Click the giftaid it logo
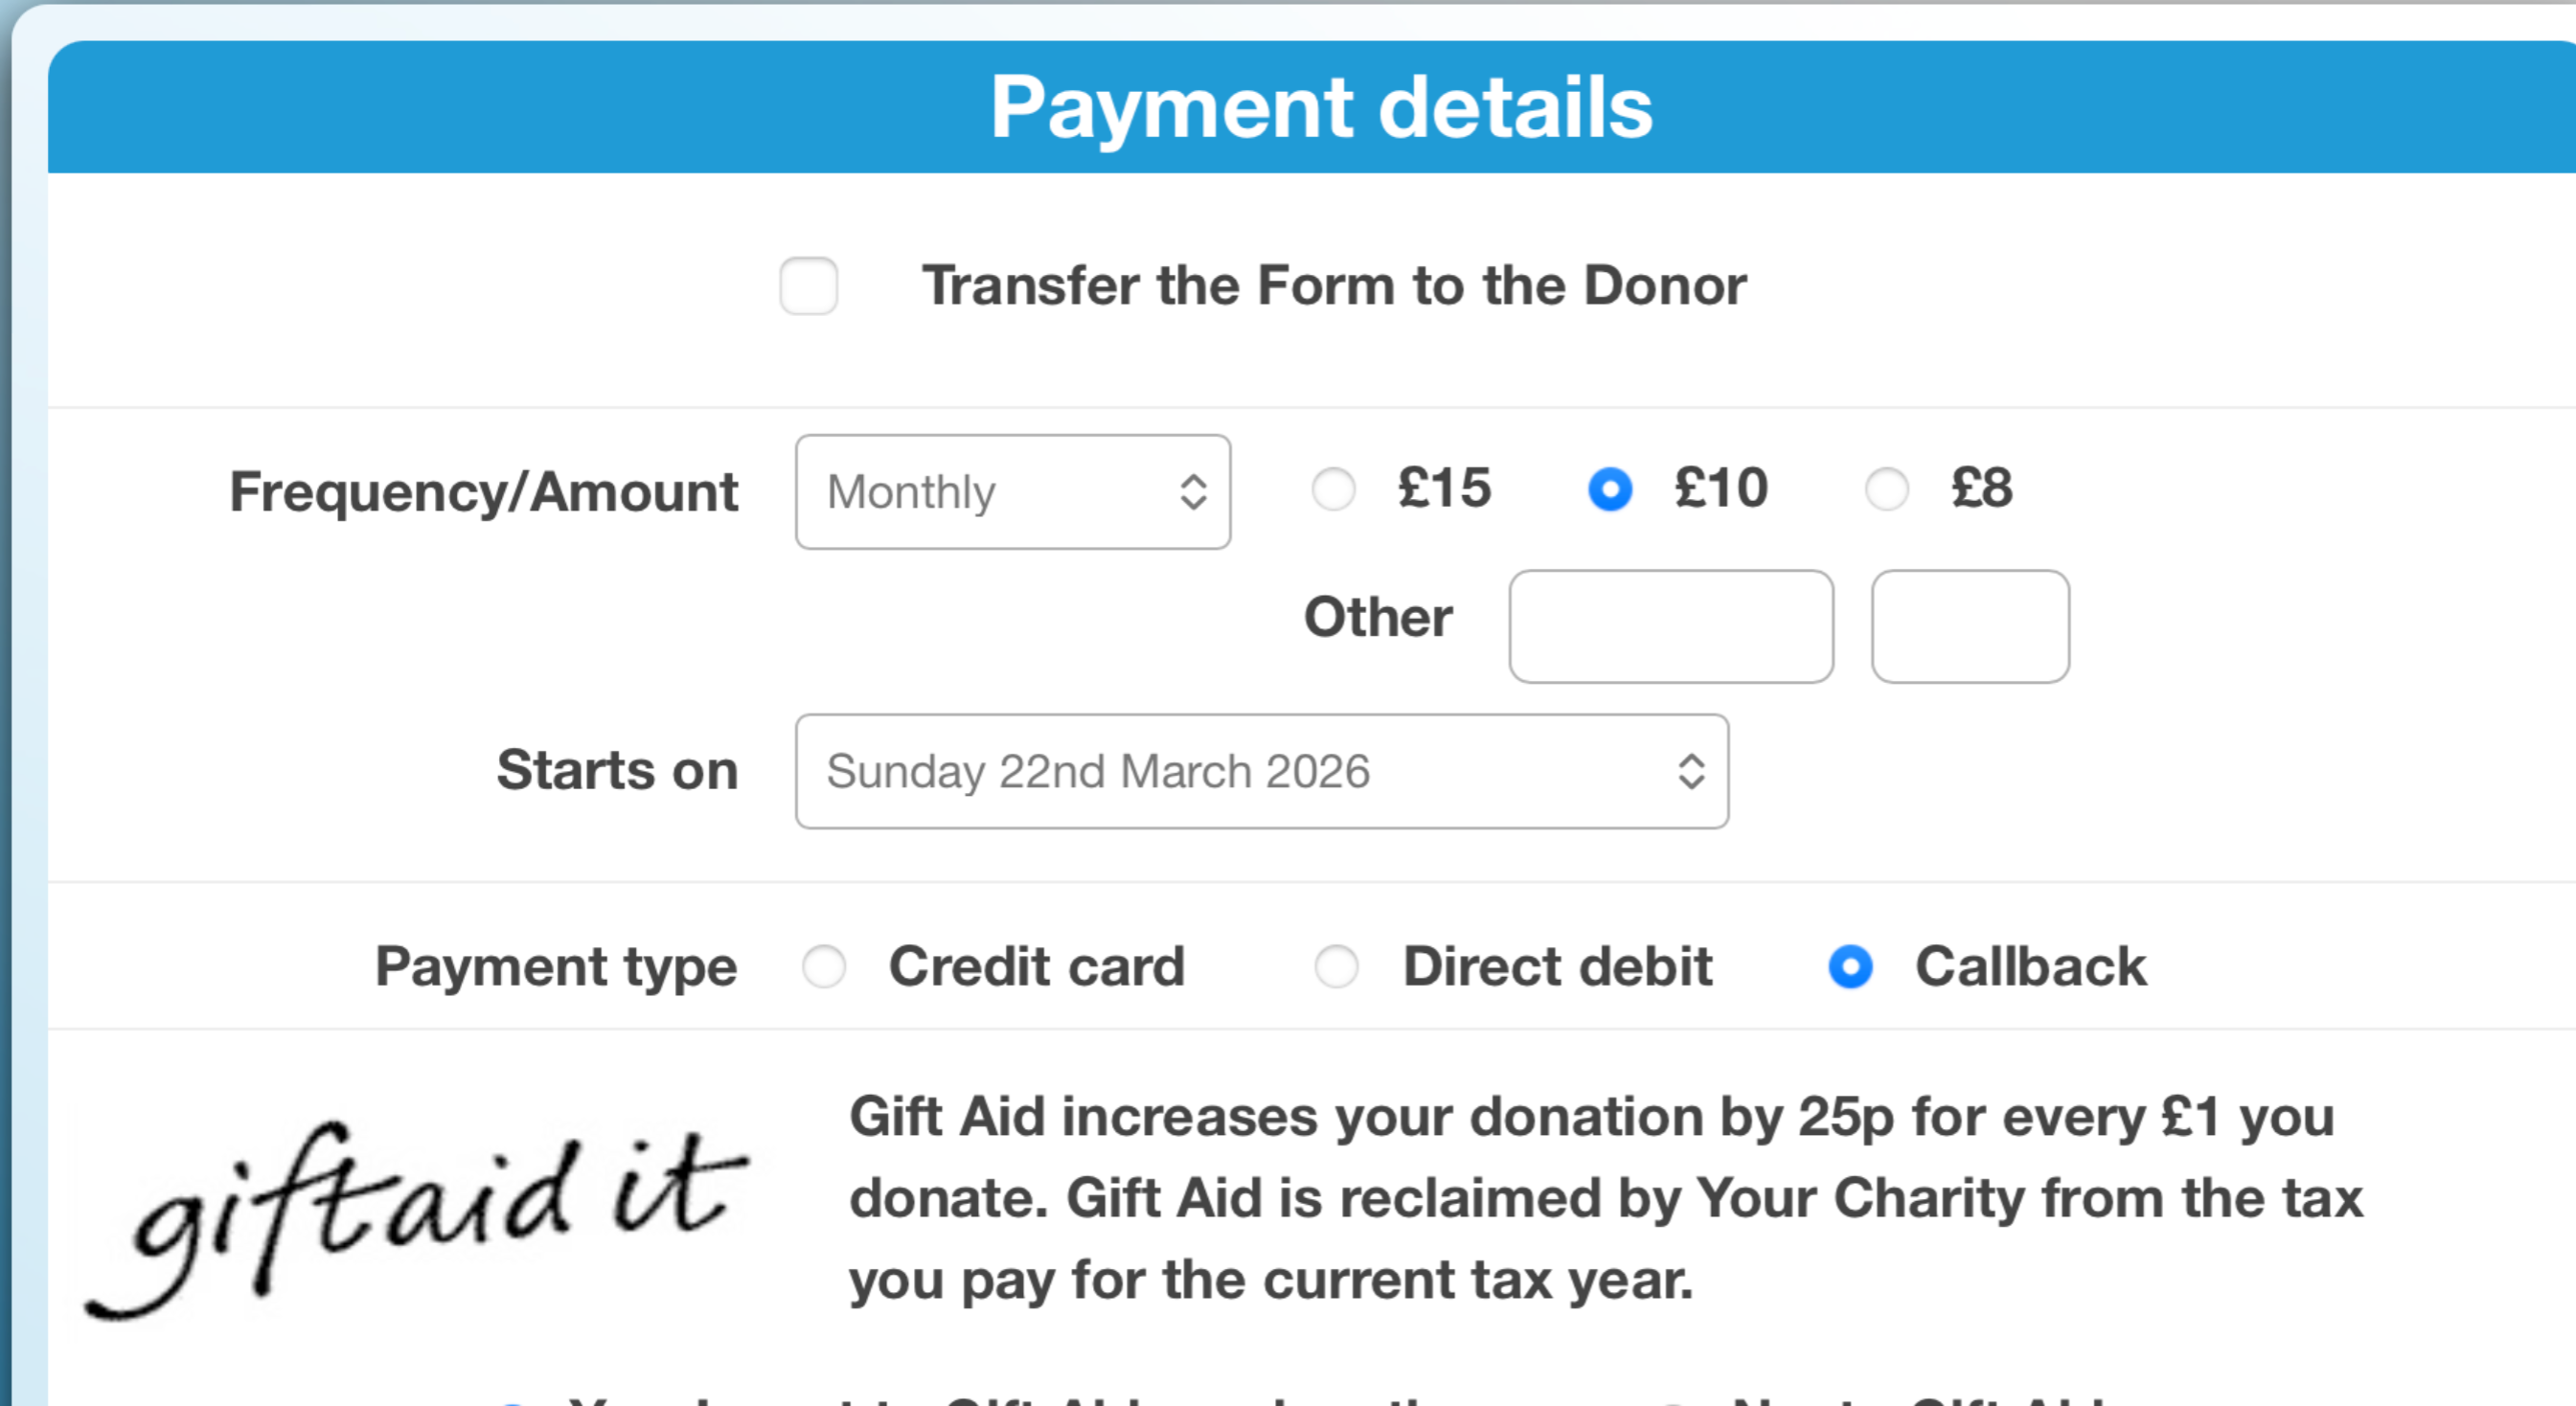Screen dimensions: 2576x1406 420,1200
